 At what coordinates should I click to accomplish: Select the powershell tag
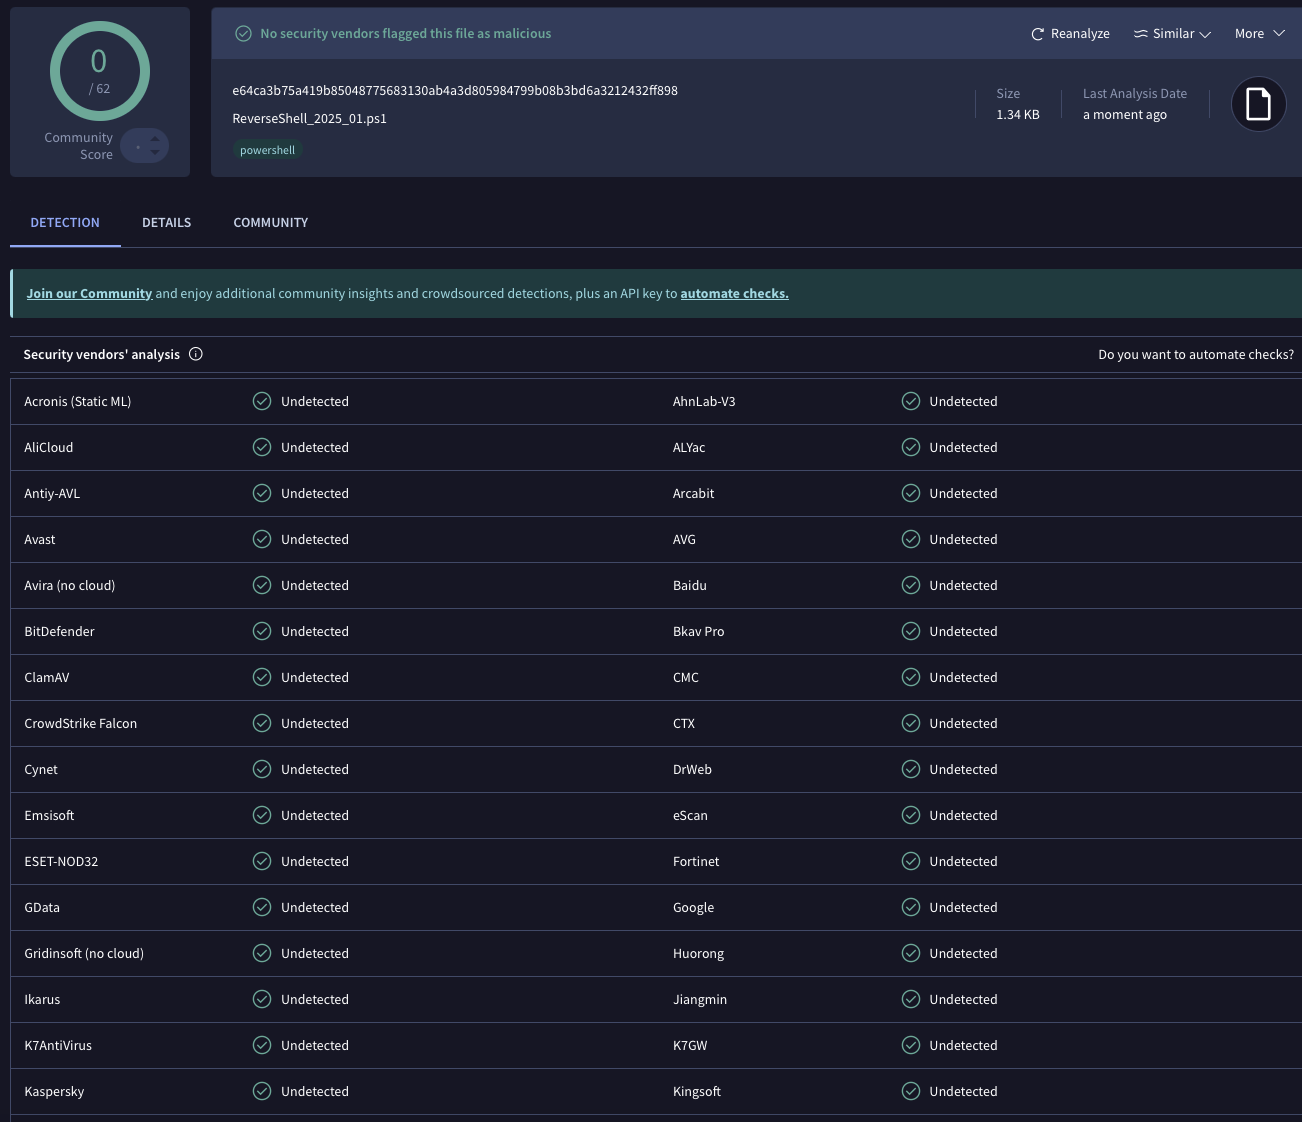(x=267, y=150)
